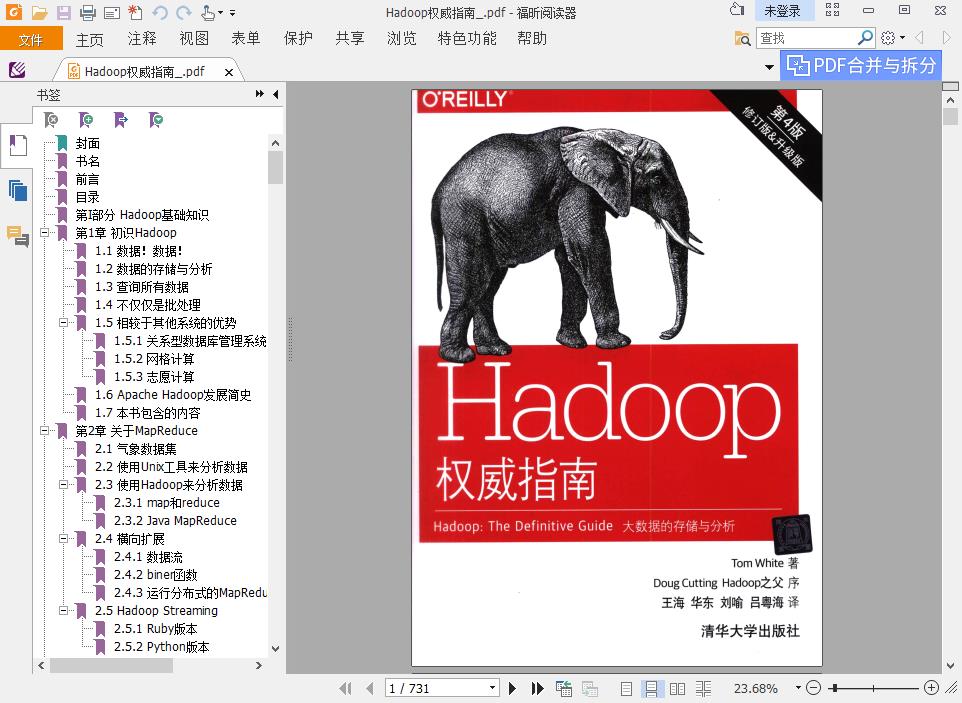The height and width of the screenshot is (703, 962).
Task: Switch to the 特色功能 tab
Action: coord(467,39)
